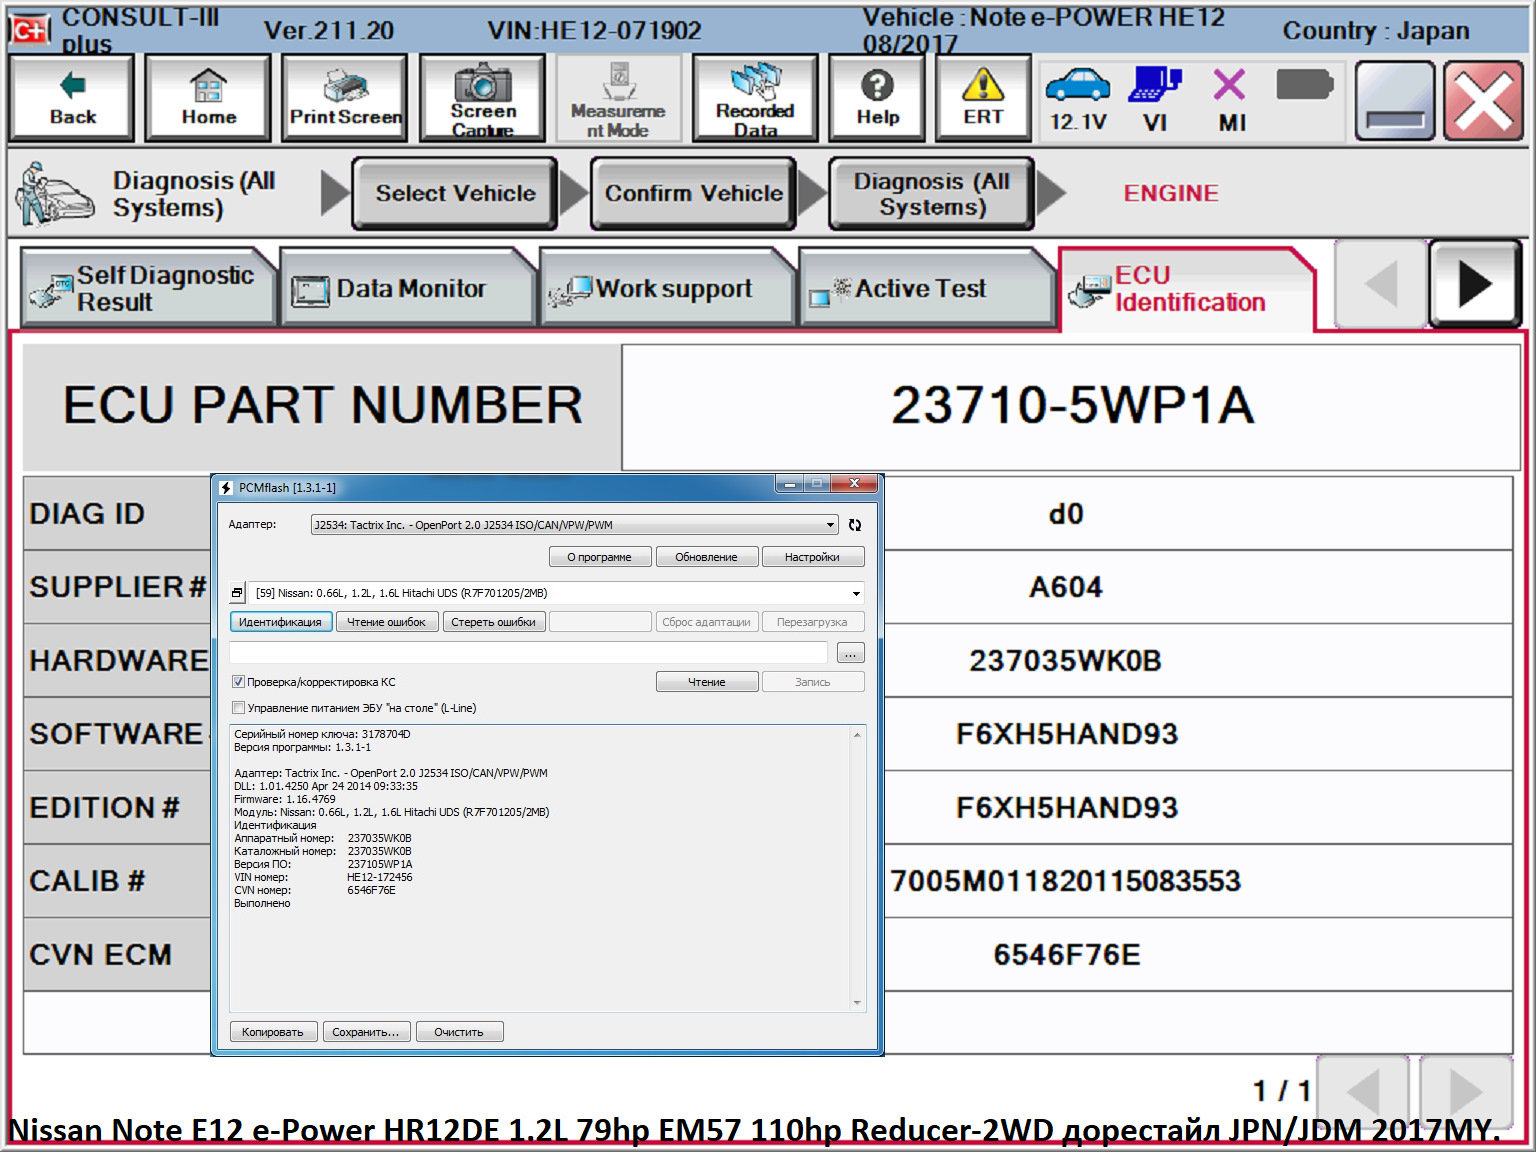Click the file path input field
This screenshot has height=1152, width=1536.
coord(528,653)
